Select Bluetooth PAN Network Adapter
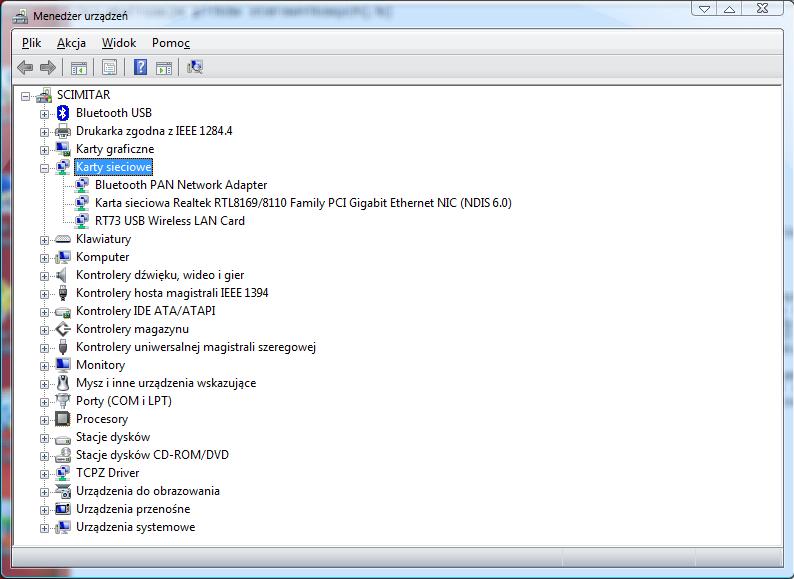This screenshot has width=794, height=579. click(181, 185)
